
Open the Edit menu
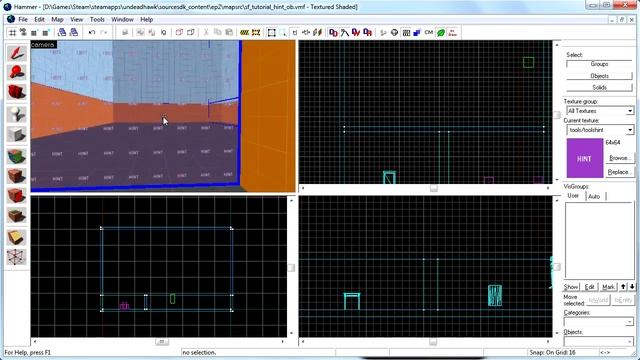point(39,19)
